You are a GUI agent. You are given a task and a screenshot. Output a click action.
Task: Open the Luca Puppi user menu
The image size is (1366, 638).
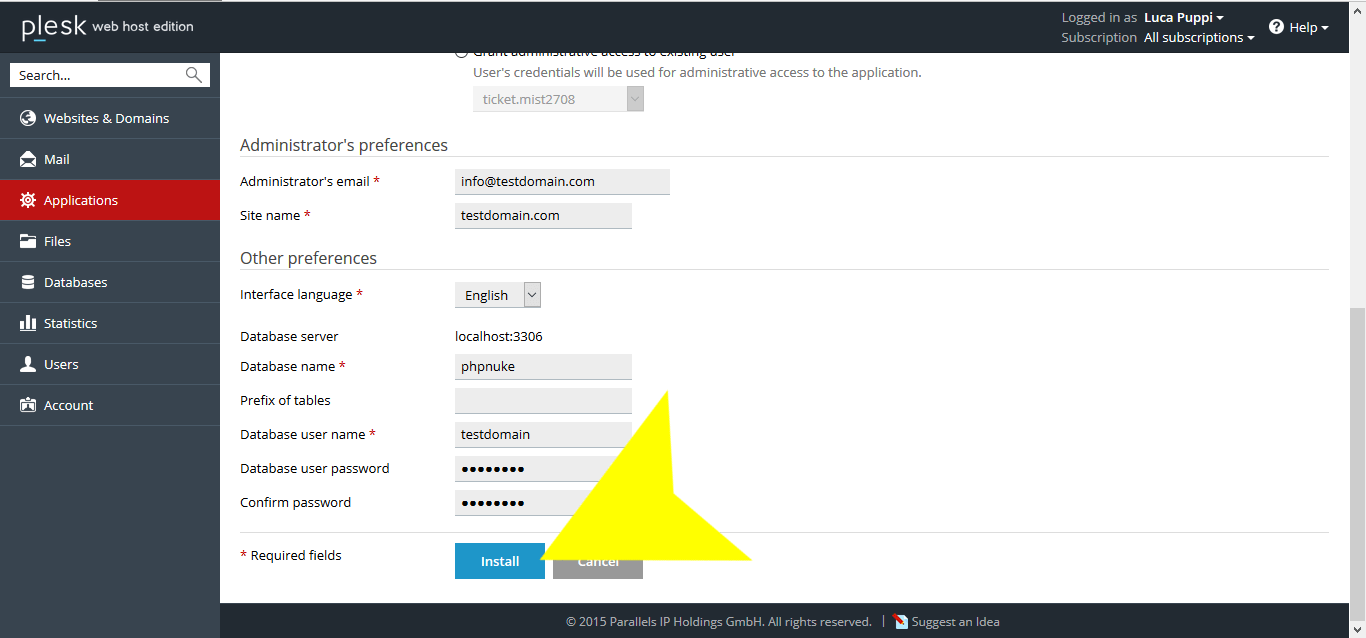pyautogui.click(x=1184, y=17)
